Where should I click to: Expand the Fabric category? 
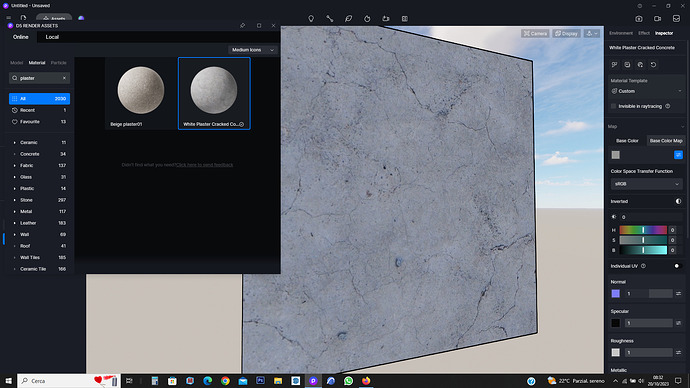[15, 165]
